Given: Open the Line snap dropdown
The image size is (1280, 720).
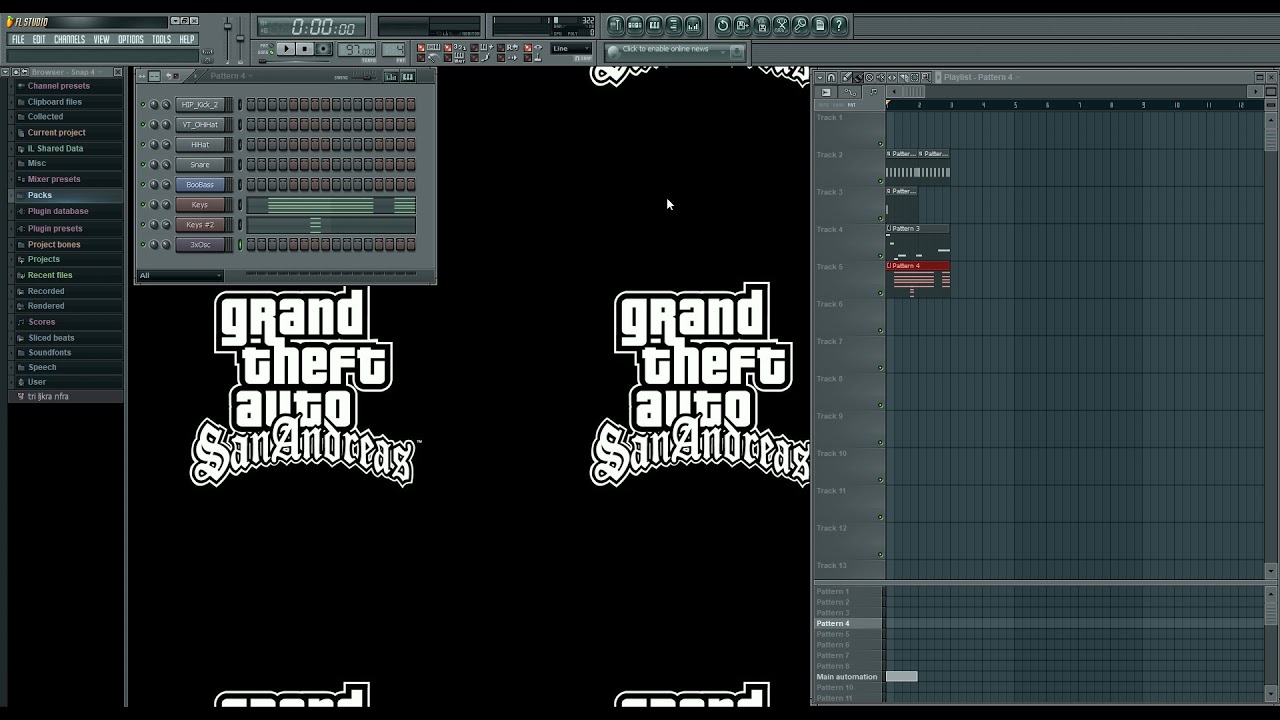Looking at the screenshot, I should pyautogui.click(x=571, y=48).
